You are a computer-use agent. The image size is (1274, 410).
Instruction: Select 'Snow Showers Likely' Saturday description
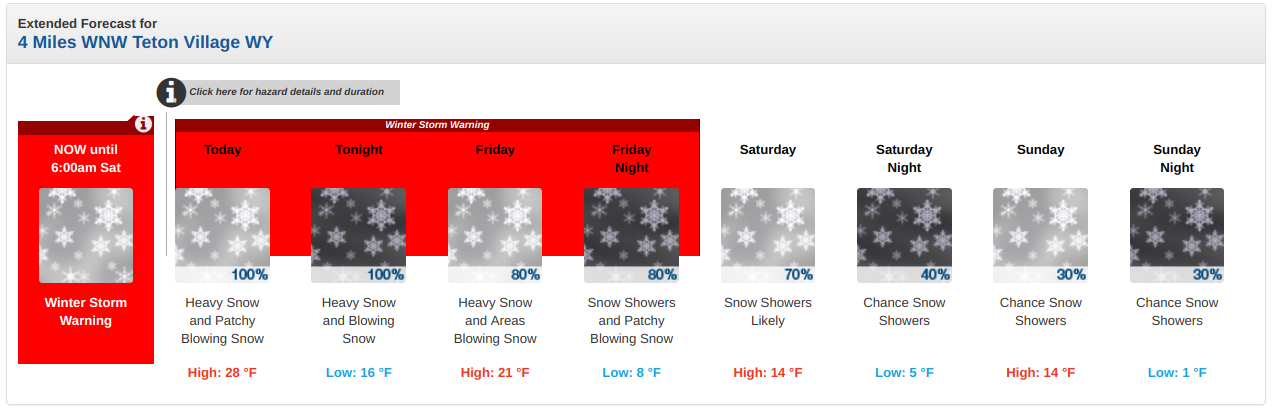pos(768,312)
